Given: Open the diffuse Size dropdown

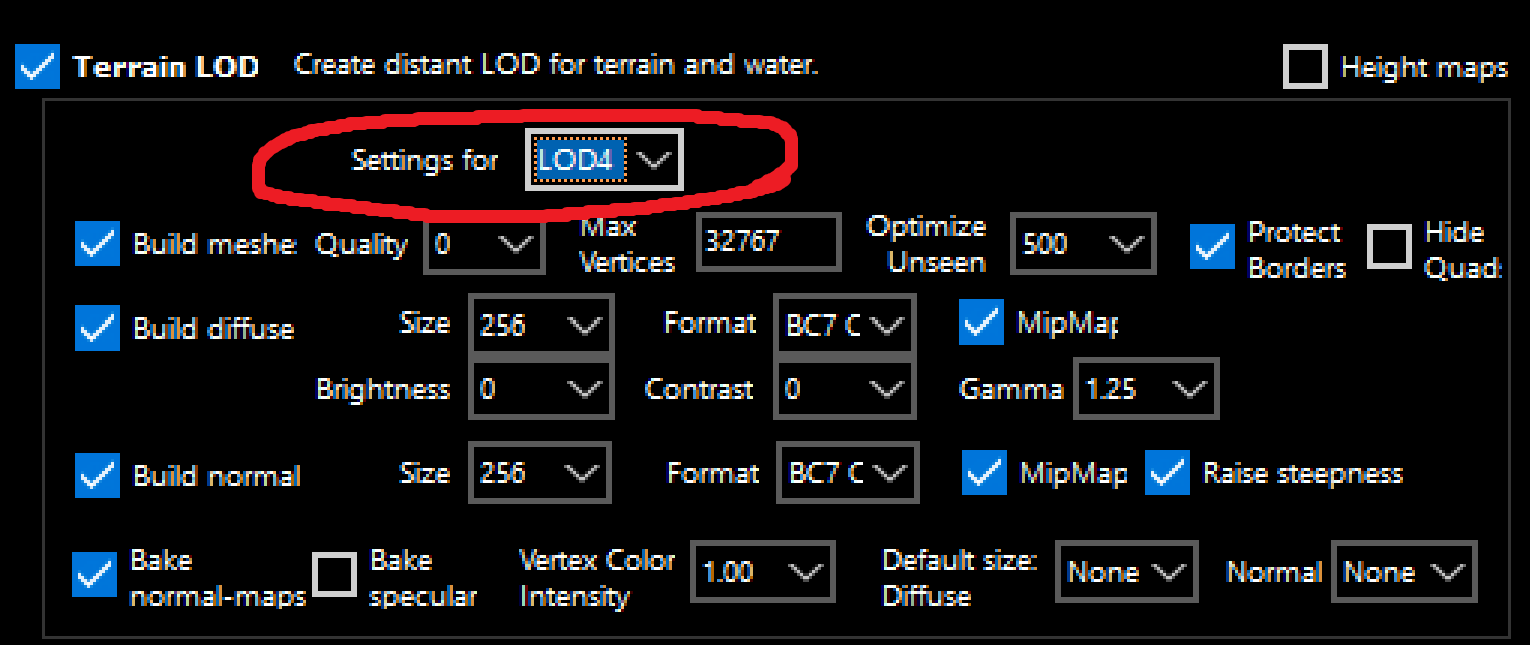Looking at the screenshot, I should pos(540,325).
